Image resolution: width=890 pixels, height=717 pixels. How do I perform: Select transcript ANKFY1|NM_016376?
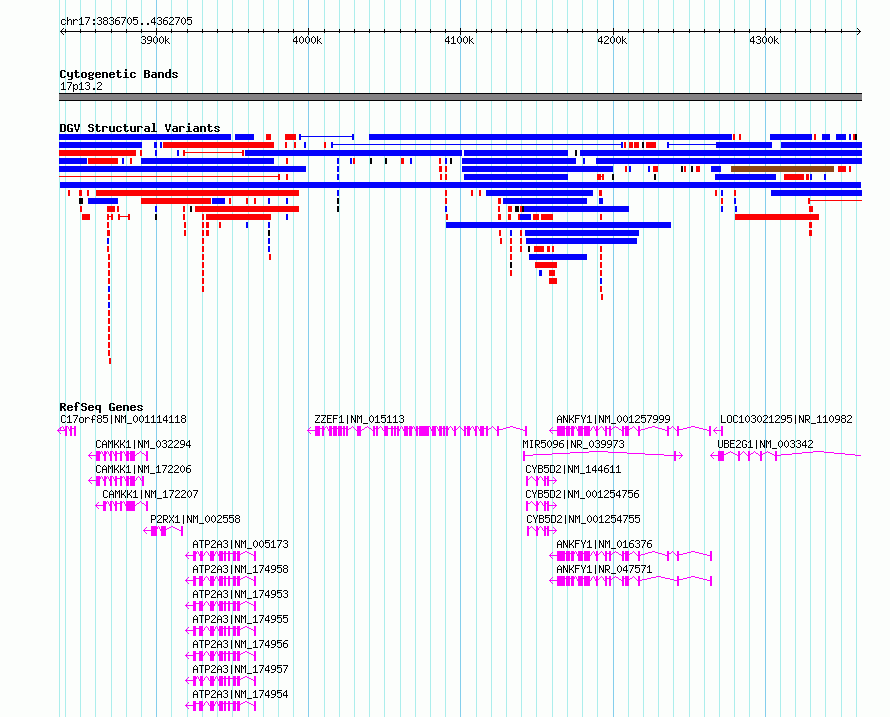(604, 544)
